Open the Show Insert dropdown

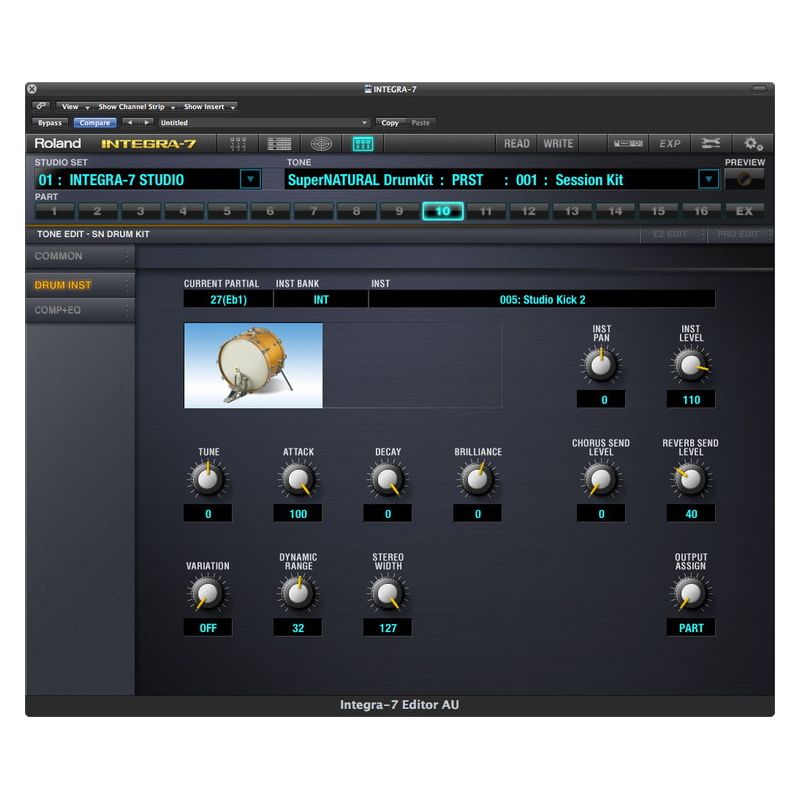(x=209, y=107)
